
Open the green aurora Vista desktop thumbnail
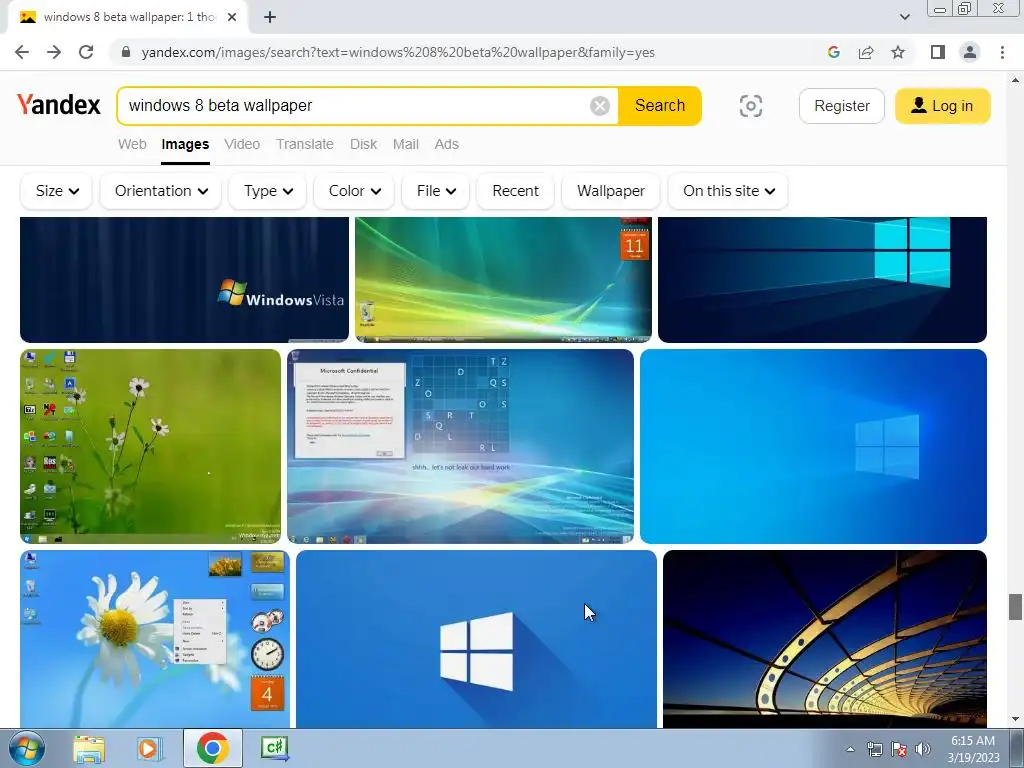pos(504,280)
